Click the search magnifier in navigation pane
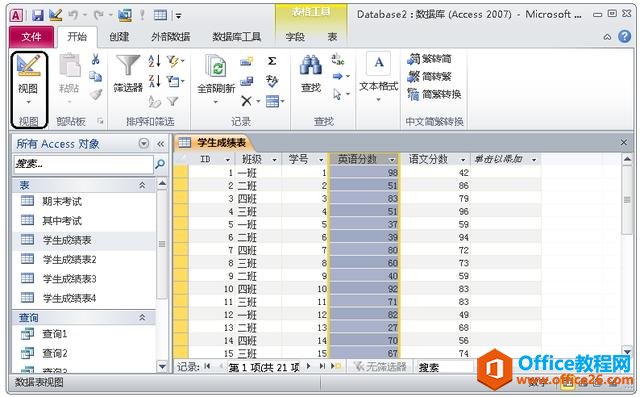This screenshot has width=640, height=397. (x=160, y=164)
